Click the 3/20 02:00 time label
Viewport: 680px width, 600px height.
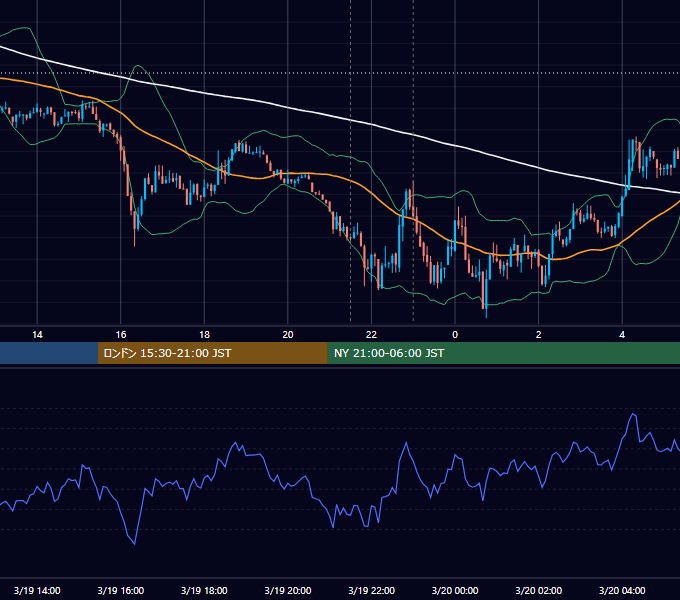(x=539, y=590)
